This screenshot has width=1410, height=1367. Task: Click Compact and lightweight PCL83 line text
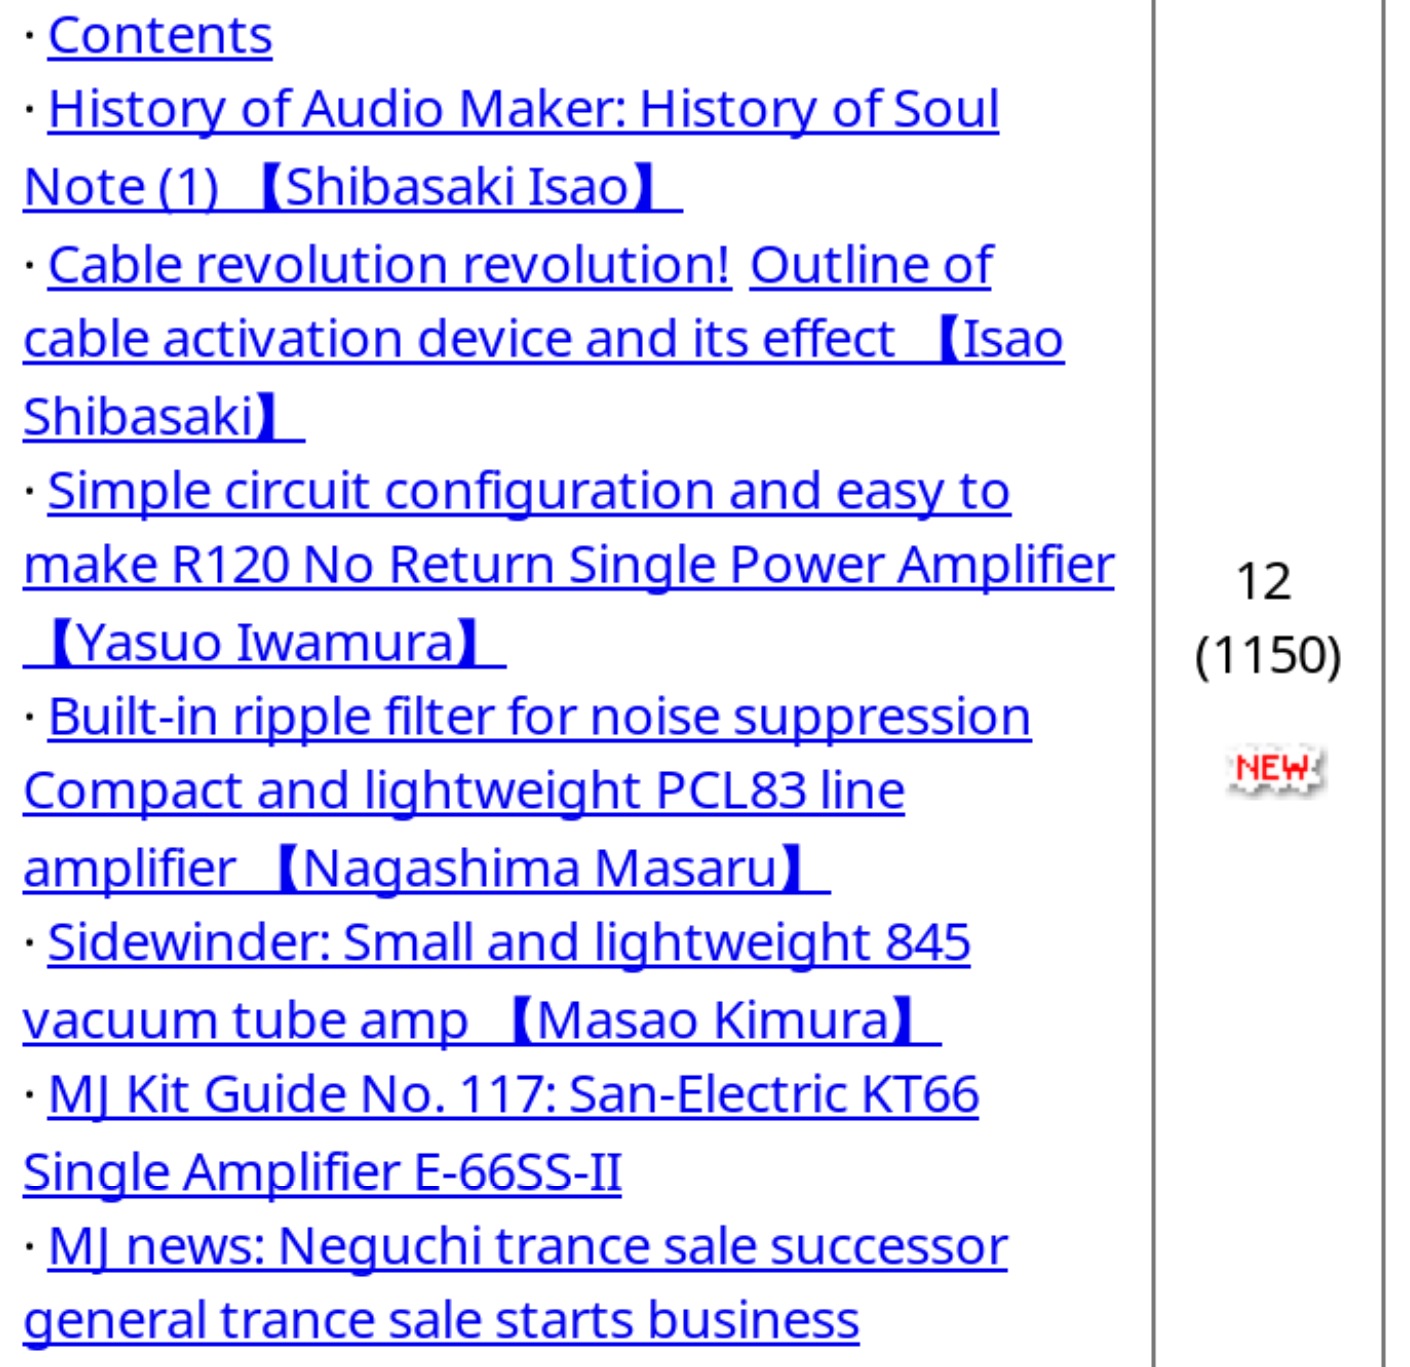(464, 792)
